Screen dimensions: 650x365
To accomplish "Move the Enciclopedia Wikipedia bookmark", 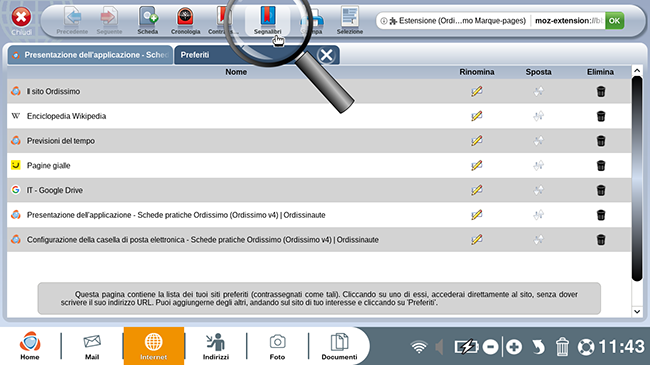I will coord(538,116).
